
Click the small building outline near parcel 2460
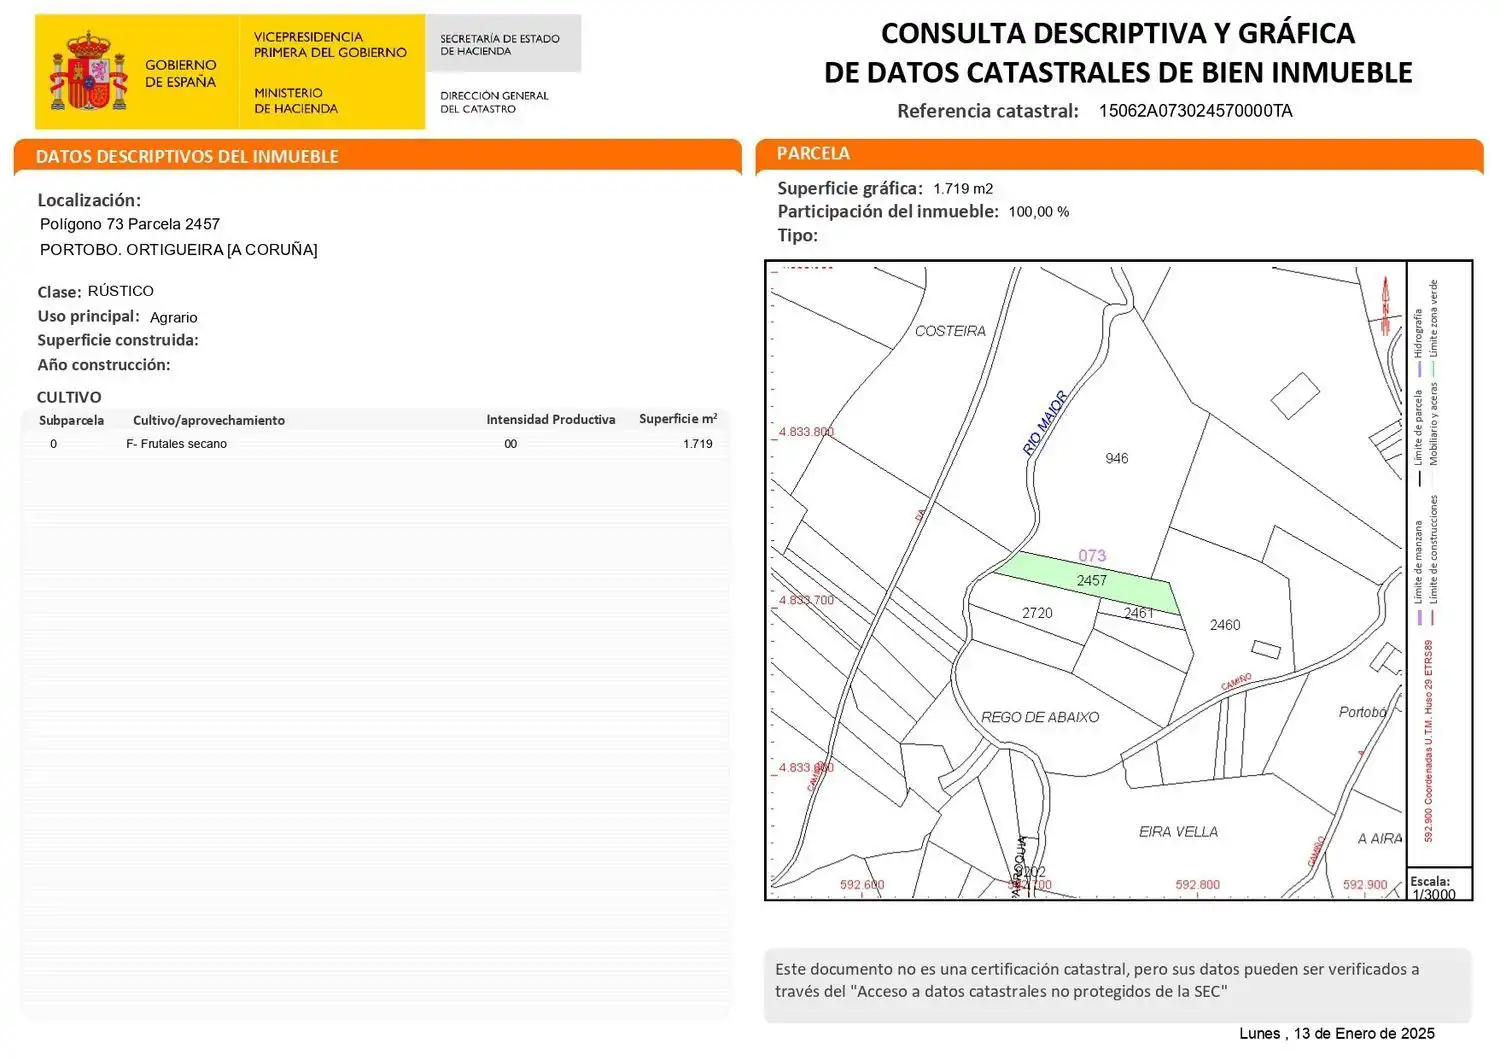[x=1266, y=649]
